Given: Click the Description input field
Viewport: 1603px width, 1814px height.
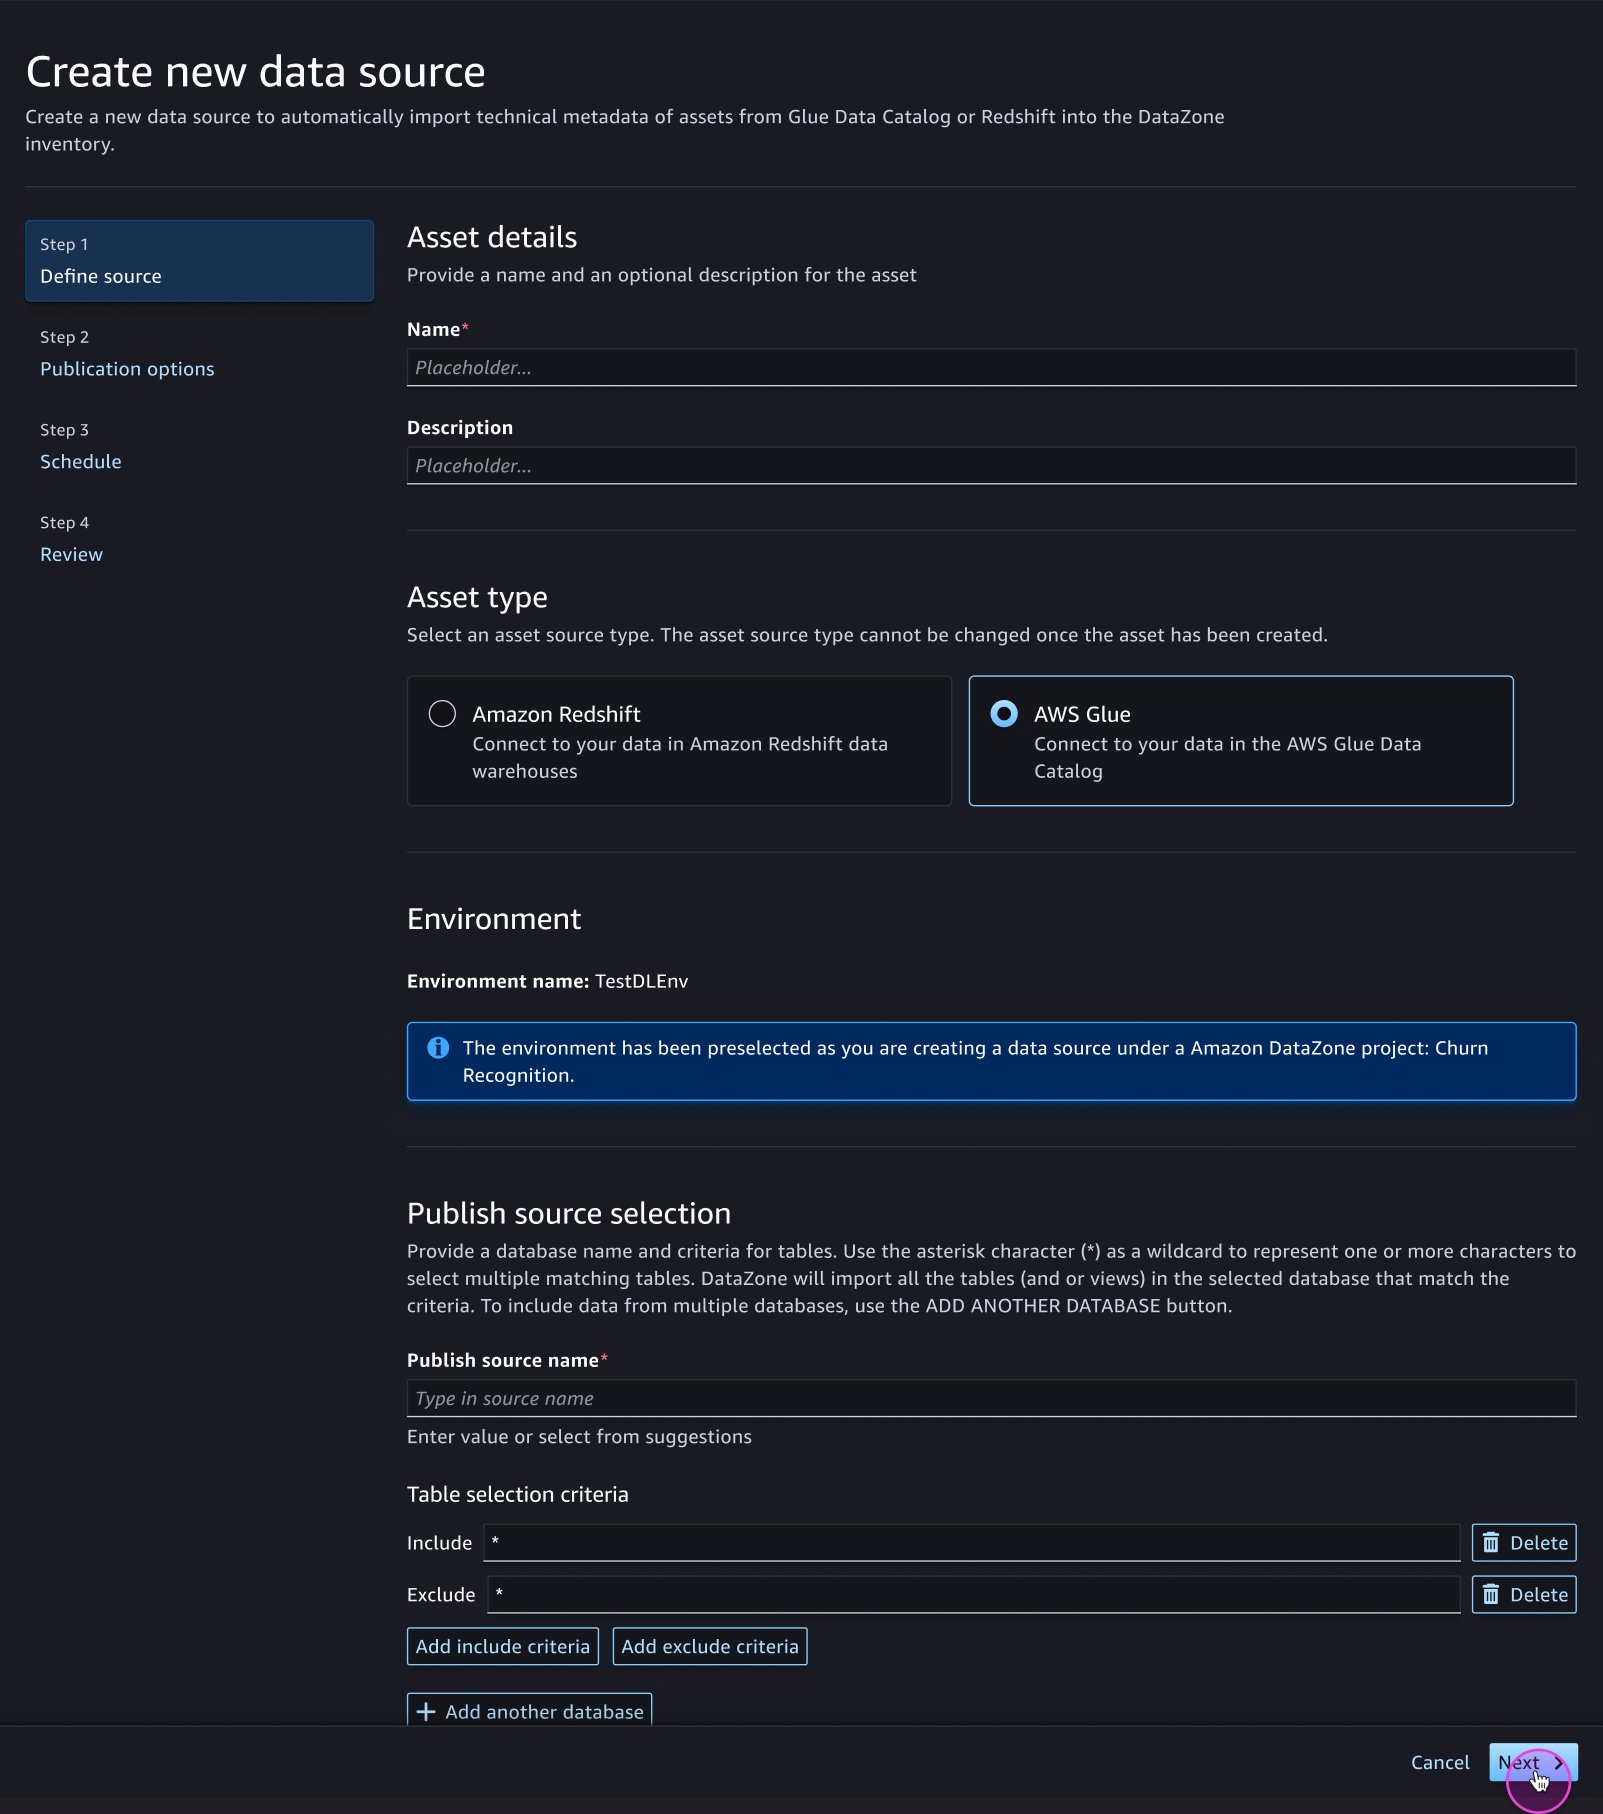Looking at the screenshot, I should [x=991, y=465].
